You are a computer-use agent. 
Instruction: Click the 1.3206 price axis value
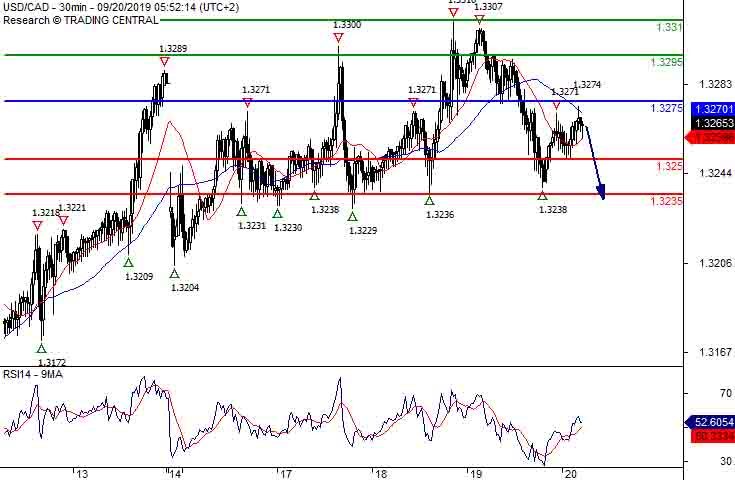click(x=715, y=263)
